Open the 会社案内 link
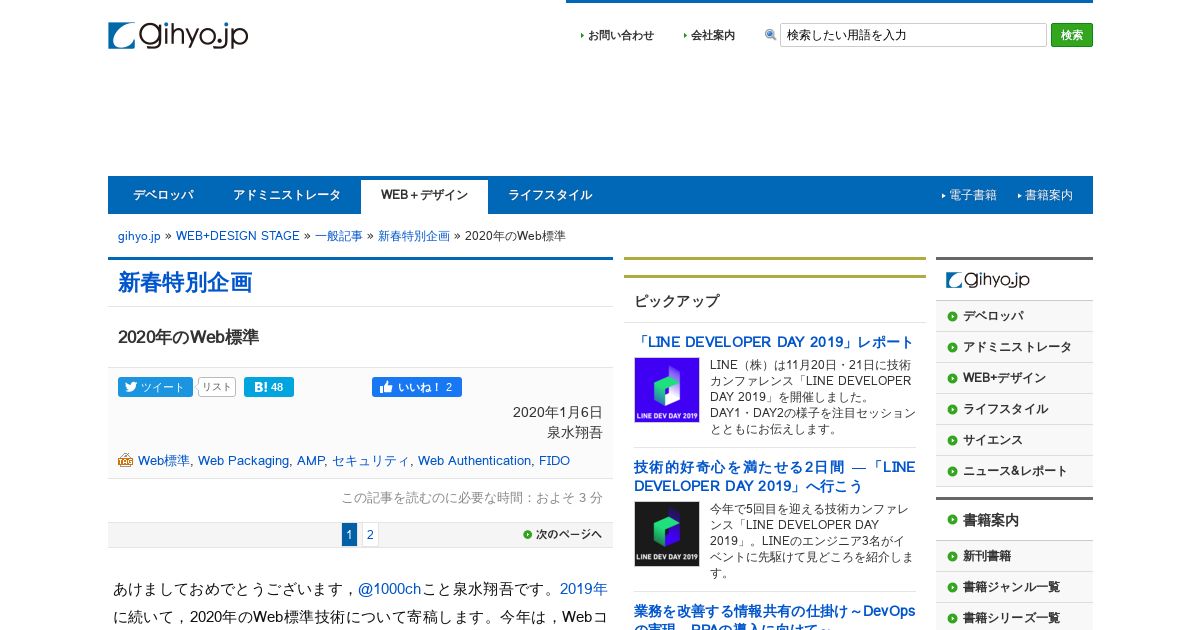The height and width of the screenshot is (630, 1200). [x=713, y=35]
